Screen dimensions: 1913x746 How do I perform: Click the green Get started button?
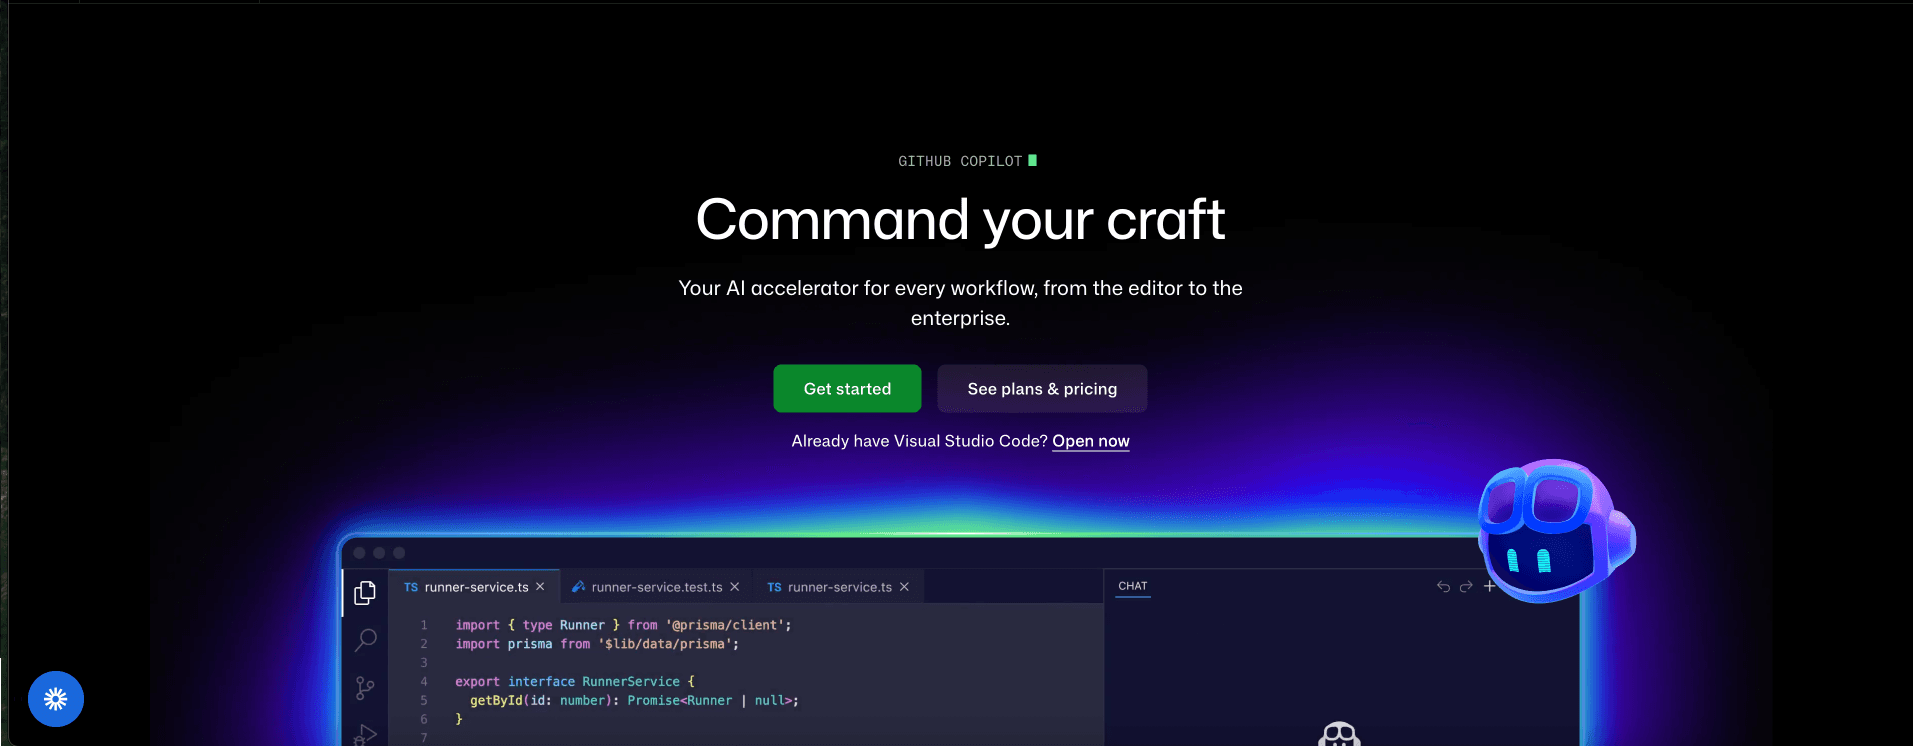[x=847, y=389]
